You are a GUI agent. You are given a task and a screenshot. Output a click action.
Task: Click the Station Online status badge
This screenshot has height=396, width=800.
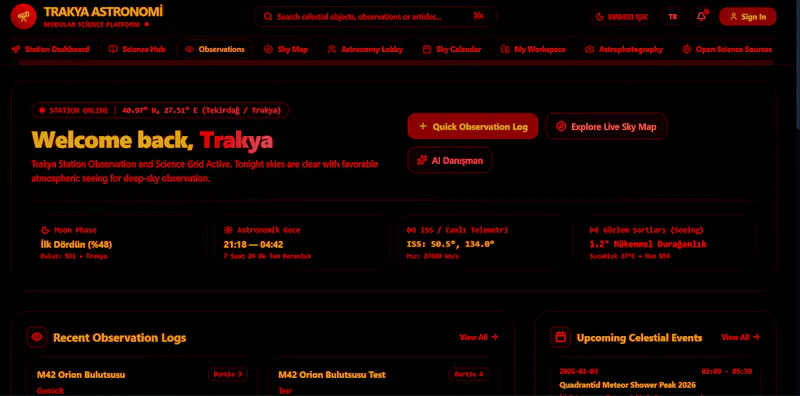click(161, 110)
